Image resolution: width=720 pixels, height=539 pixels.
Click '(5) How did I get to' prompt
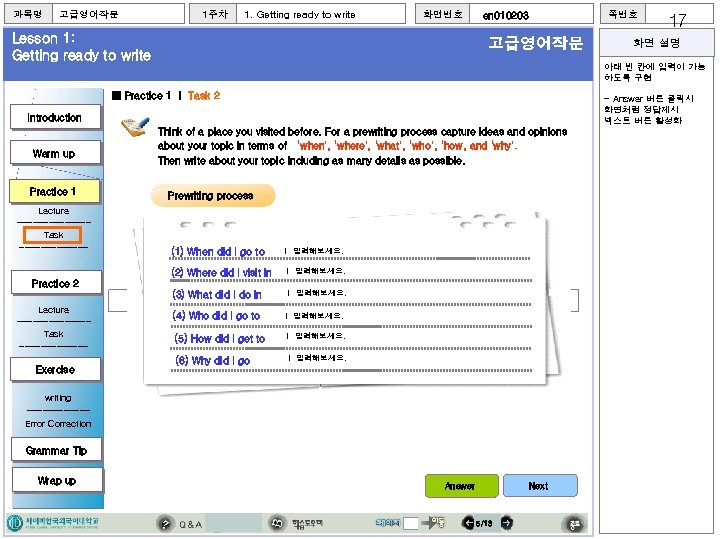coord(219,338)
